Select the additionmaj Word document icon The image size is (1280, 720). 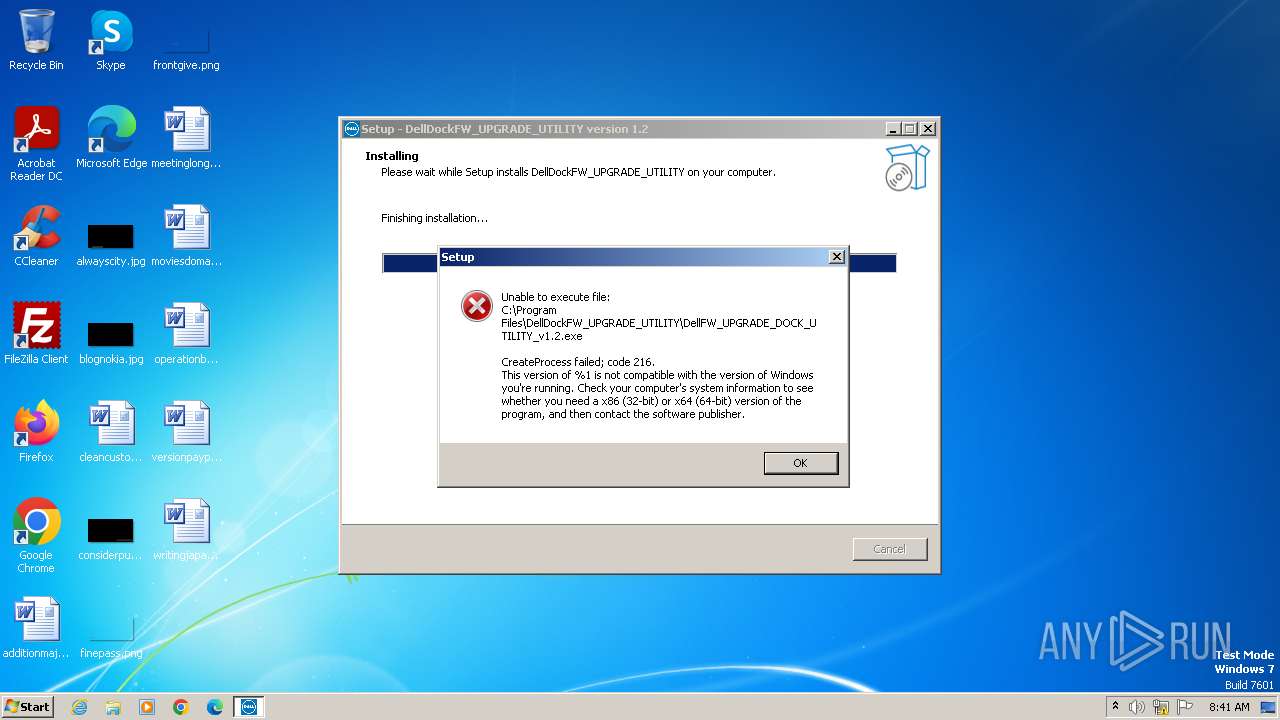[36, 628]
